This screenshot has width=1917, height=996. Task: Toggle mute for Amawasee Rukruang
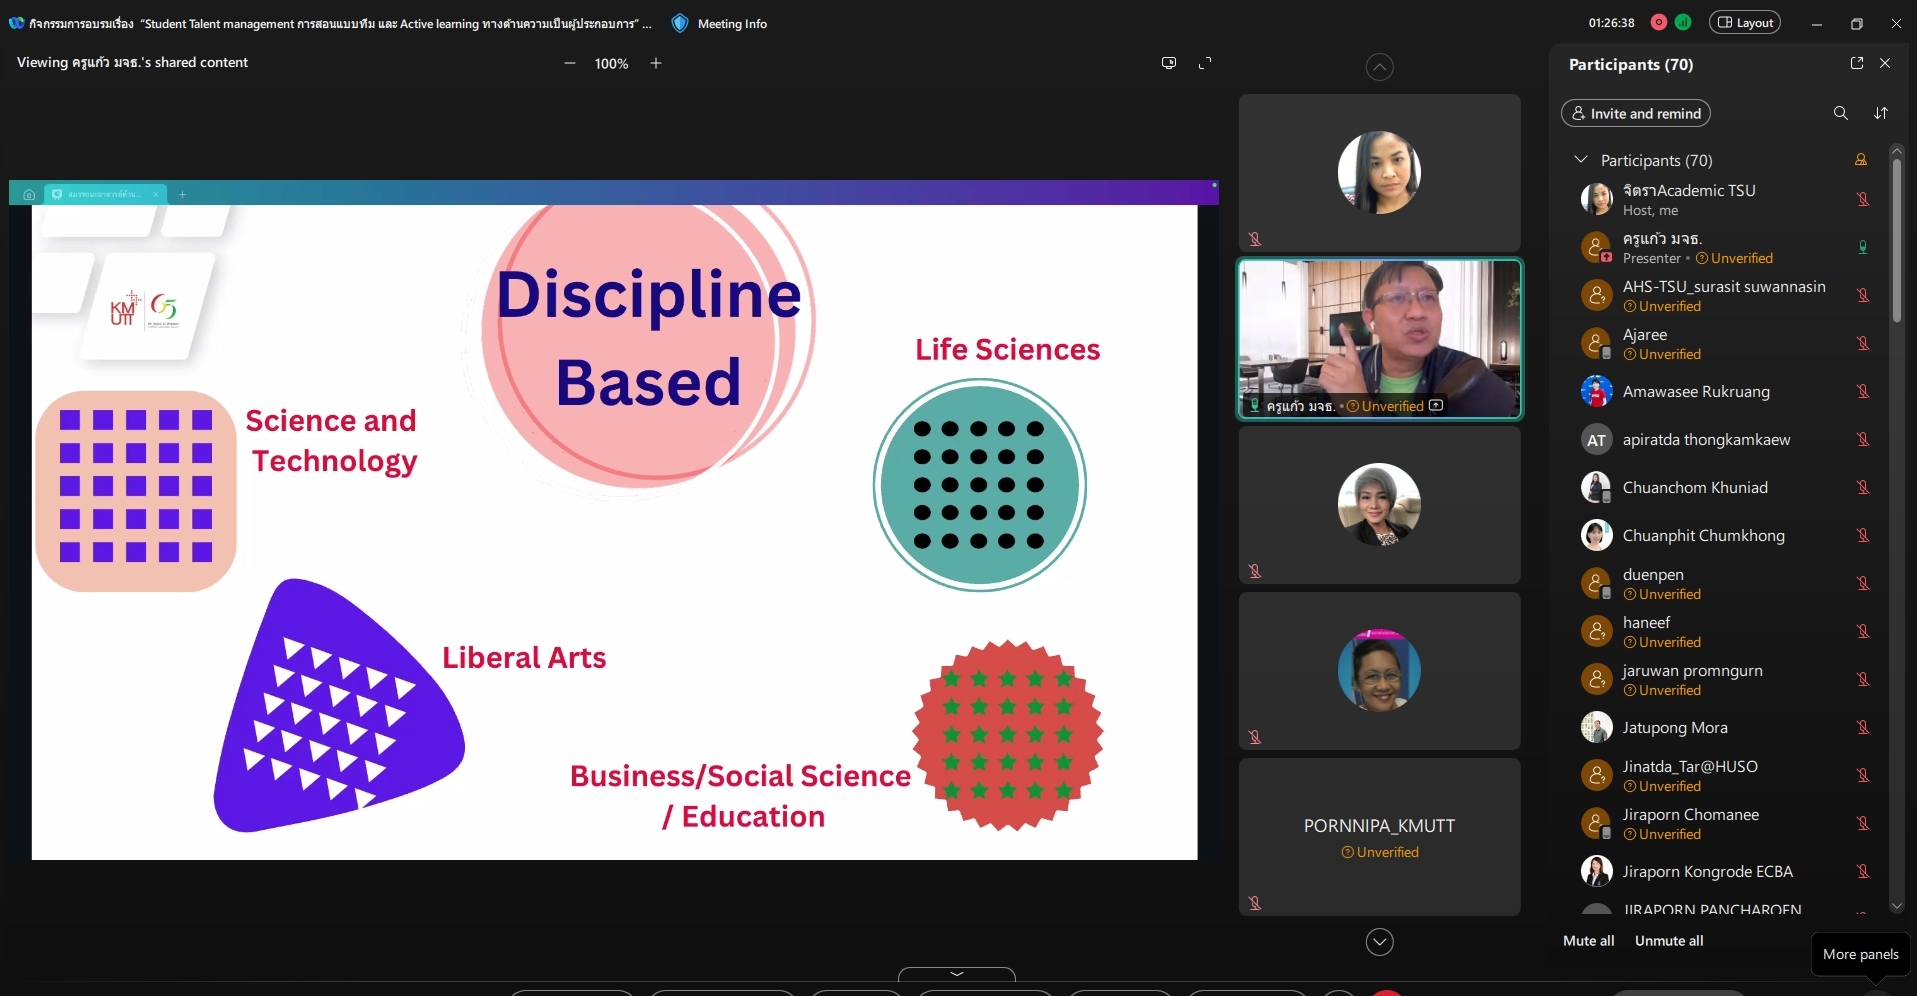[x=1863, y=391]
